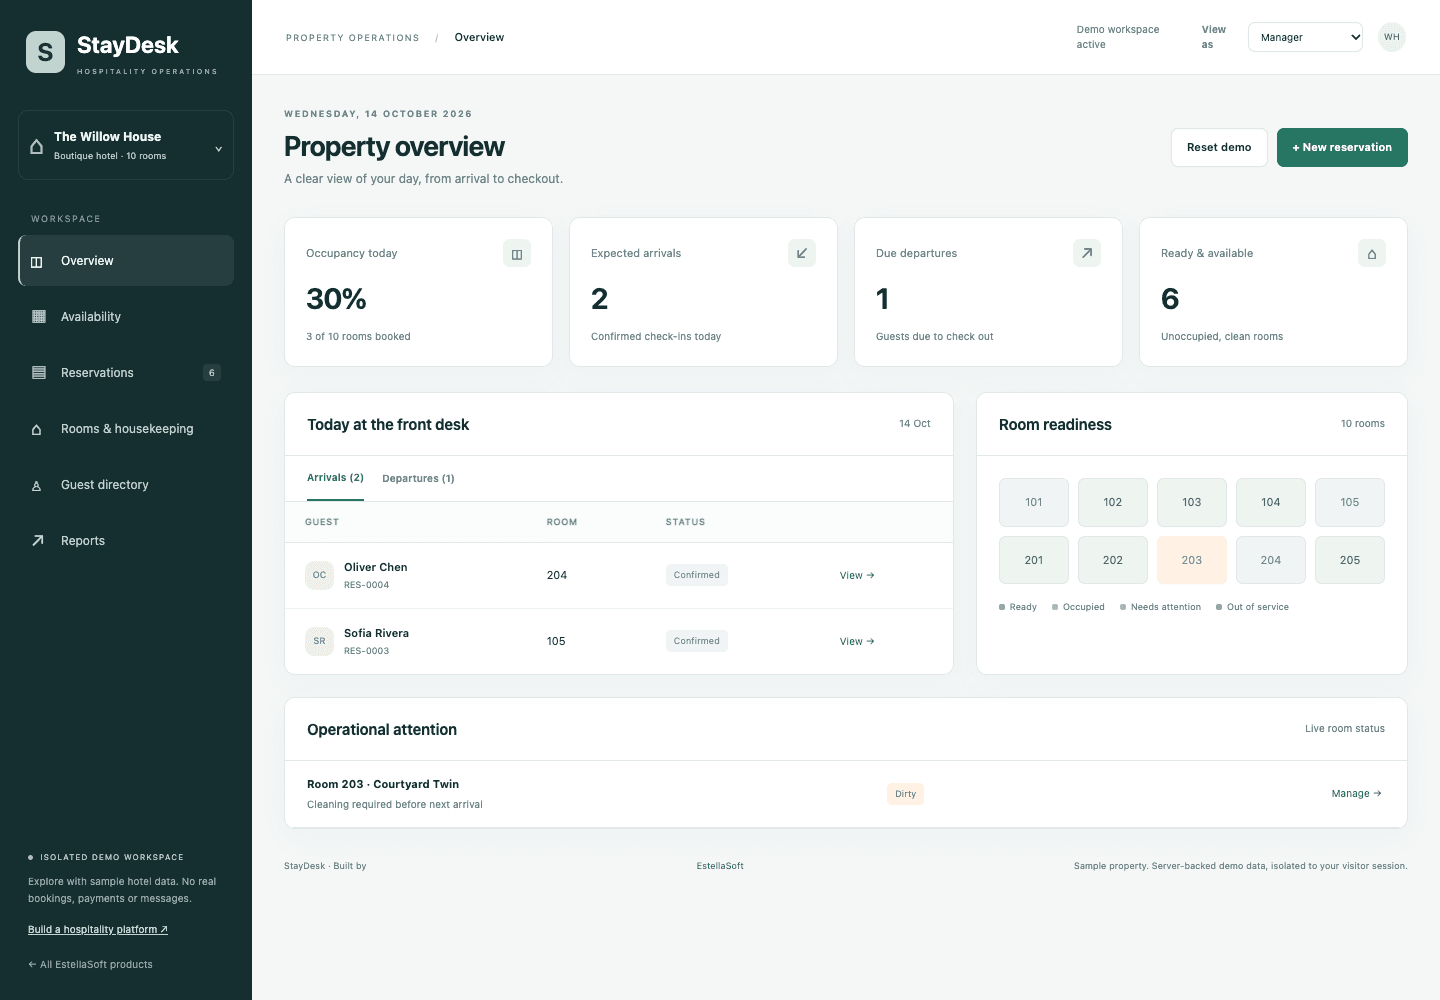This screenshot has width=1440, height=1000.
Task: View Oliver Chen's reservation
Action: [857, 576]
